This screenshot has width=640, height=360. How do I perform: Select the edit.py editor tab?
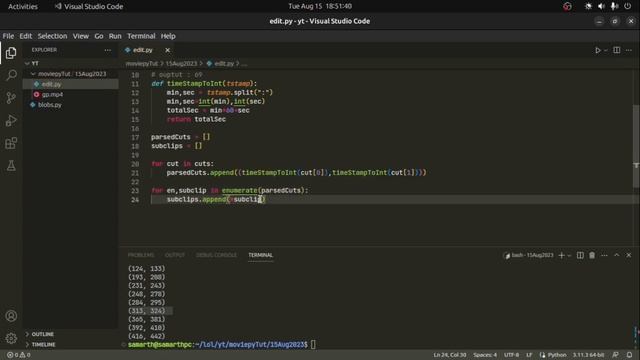pyautogui.click(x=142, y=50)
